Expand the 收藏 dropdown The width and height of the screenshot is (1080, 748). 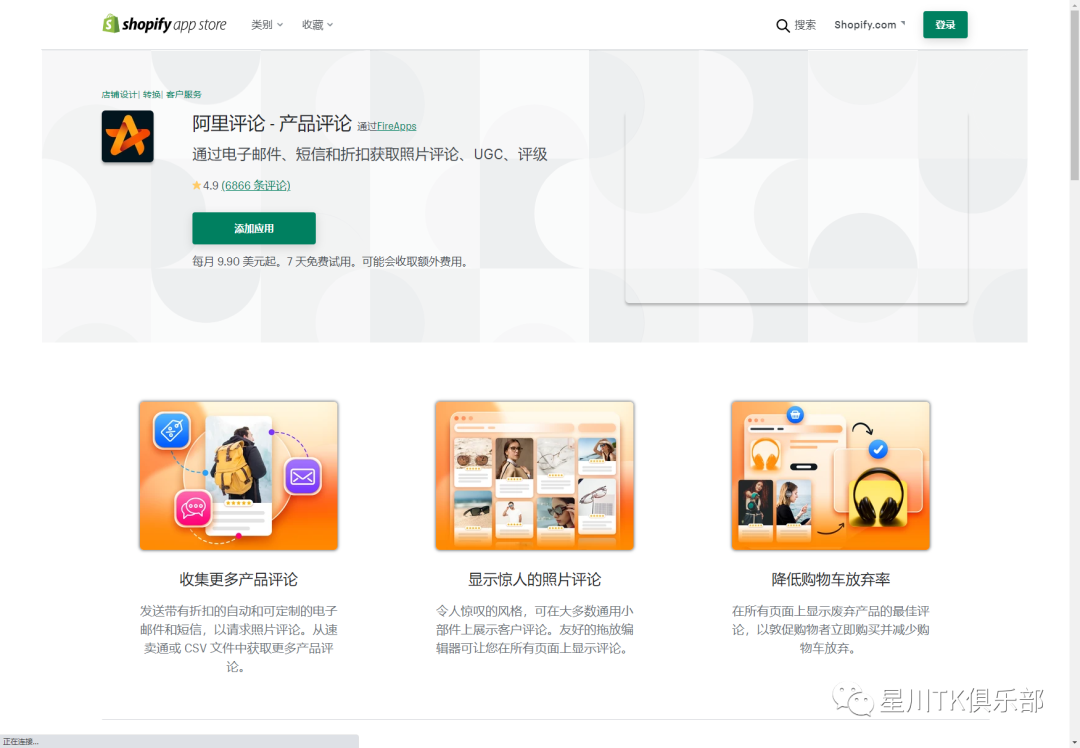tap(316, 24)
